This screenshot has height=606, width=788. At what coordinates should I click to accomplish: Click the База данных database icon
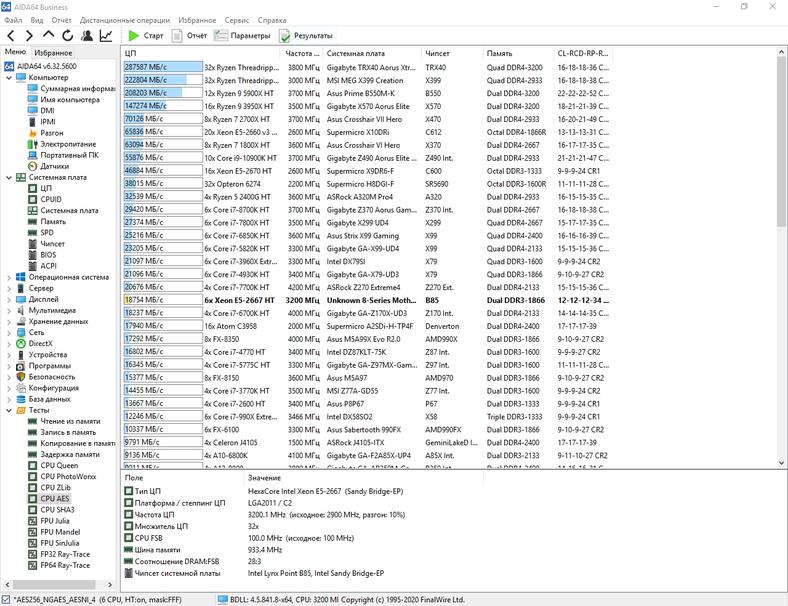tap(21, 399)
